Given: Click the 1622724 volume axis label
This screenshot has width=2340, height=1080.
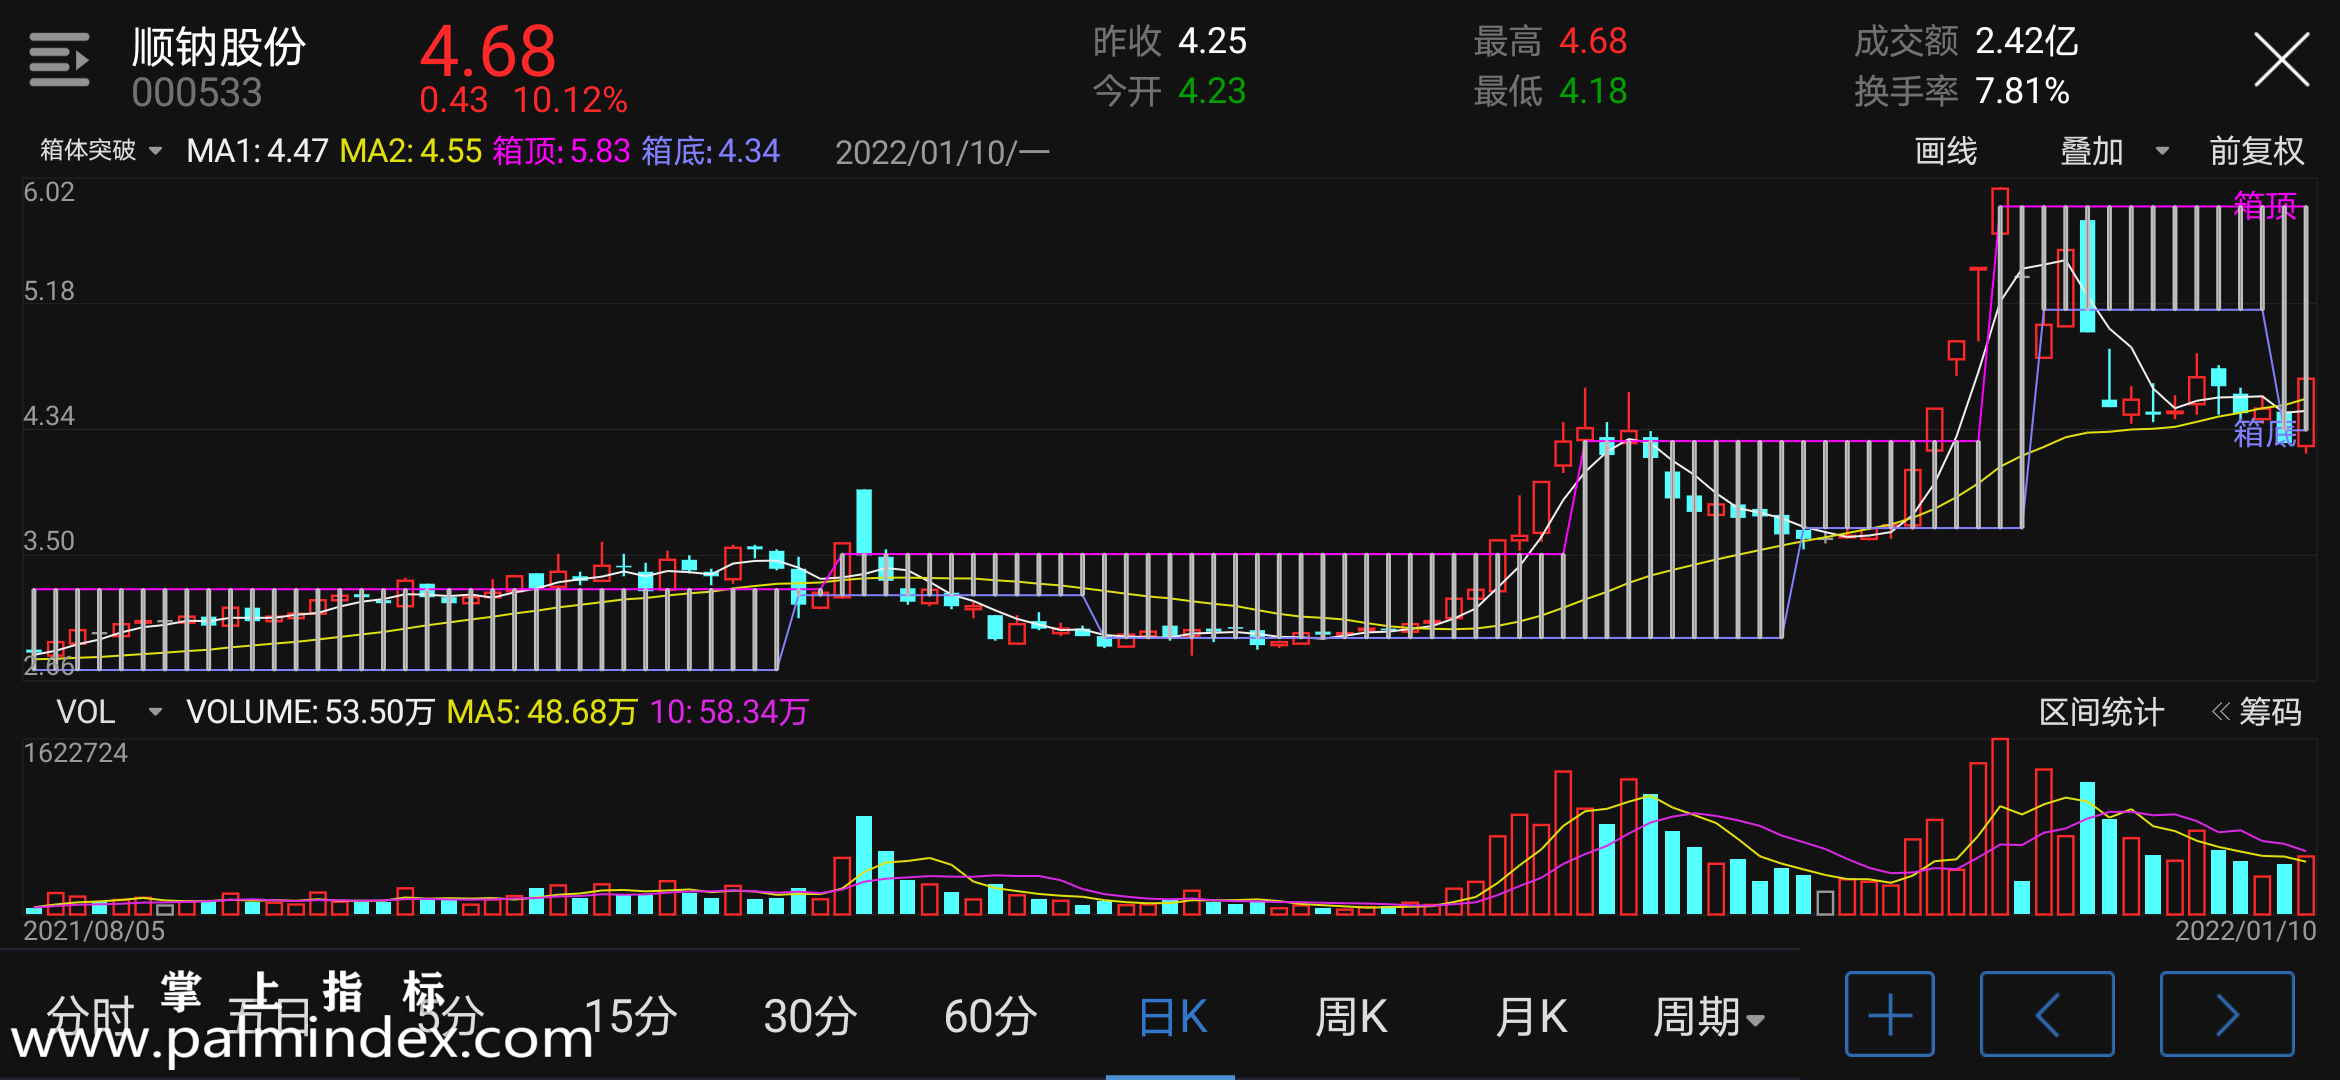Looking at the screenshot, I should (76, 753).
